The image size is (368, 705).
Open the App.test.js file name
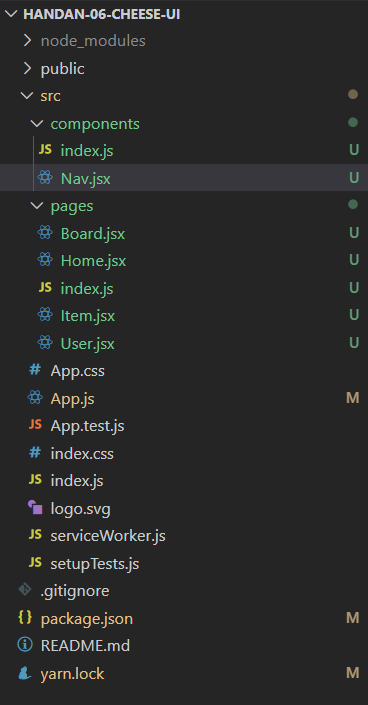pyautogui.click(x=87, y=426)
